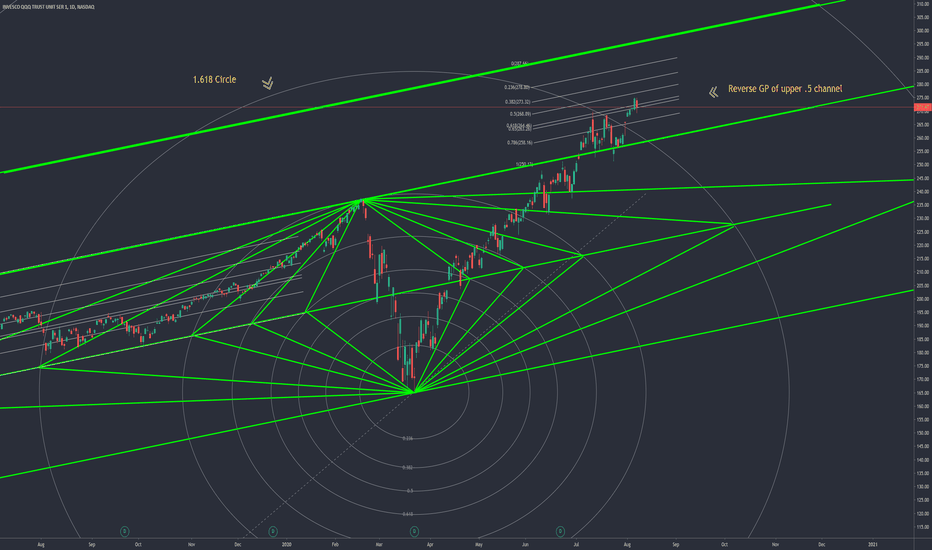Click the red current price label on axis
932x550 pixels.
[x=922, y=108]
